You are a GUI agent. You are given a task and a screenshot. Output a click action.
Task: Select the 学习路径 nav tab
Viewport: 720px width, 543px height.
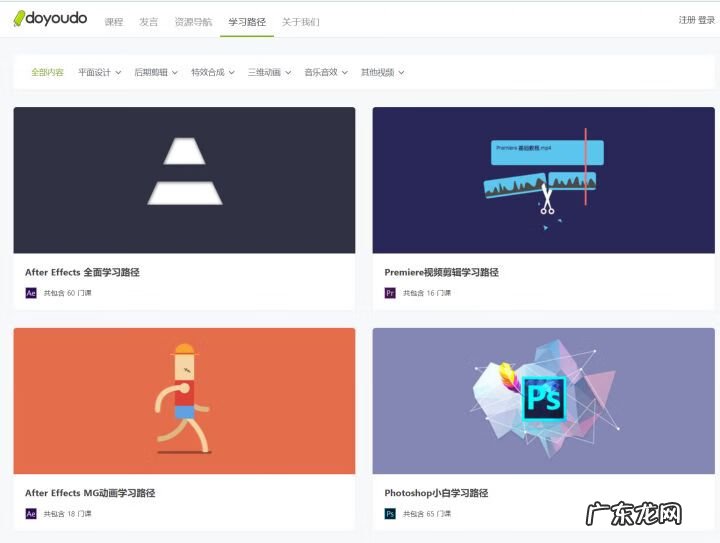point(247,22)
